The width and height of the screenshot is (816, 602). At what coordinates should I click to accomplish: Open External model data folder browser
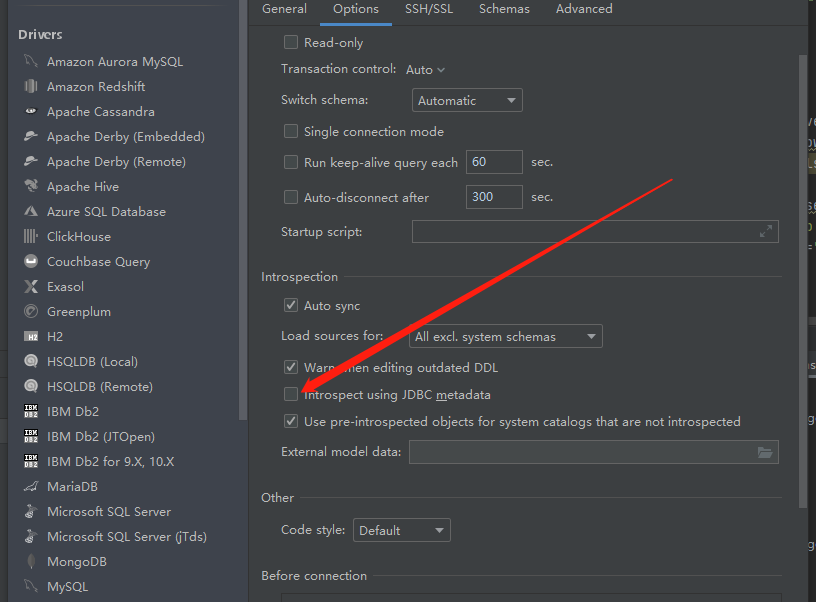tap(766, 452)
